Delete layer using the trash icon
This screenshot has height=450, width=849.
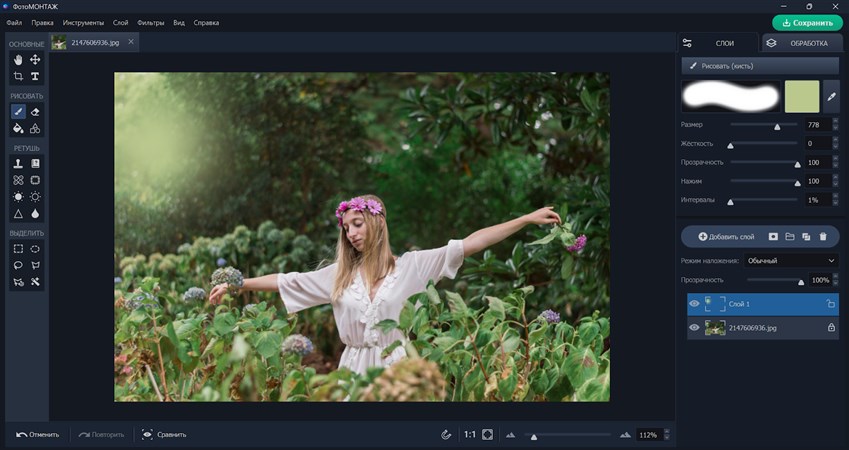coord(823,236)
